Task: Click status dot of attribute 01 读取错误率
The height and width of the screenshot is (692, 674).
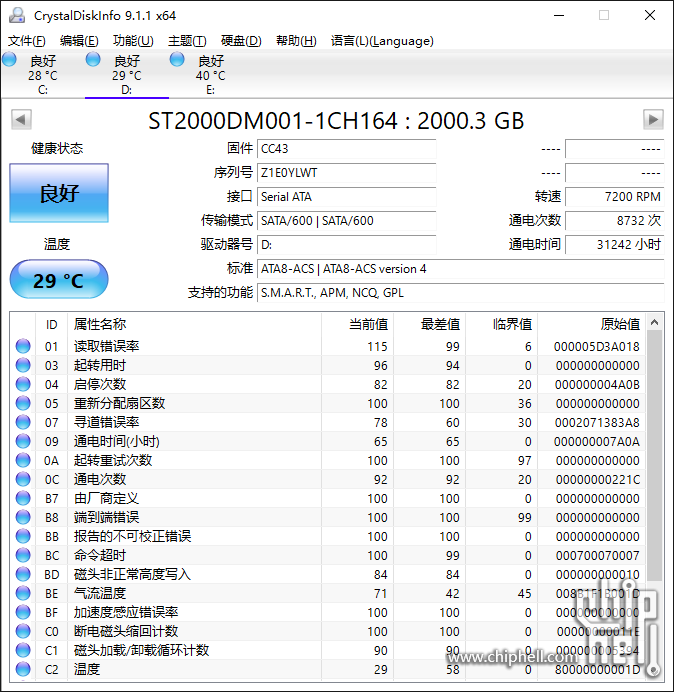Action: coord(23,346)
